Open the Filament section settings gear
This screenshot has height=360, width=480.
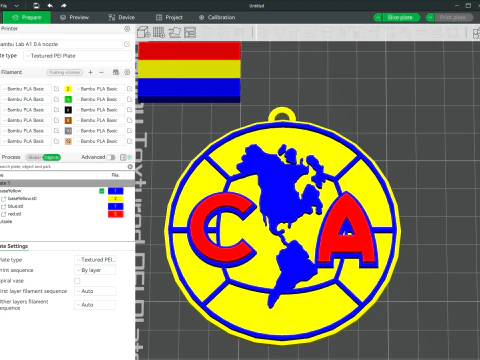[127, 72]
